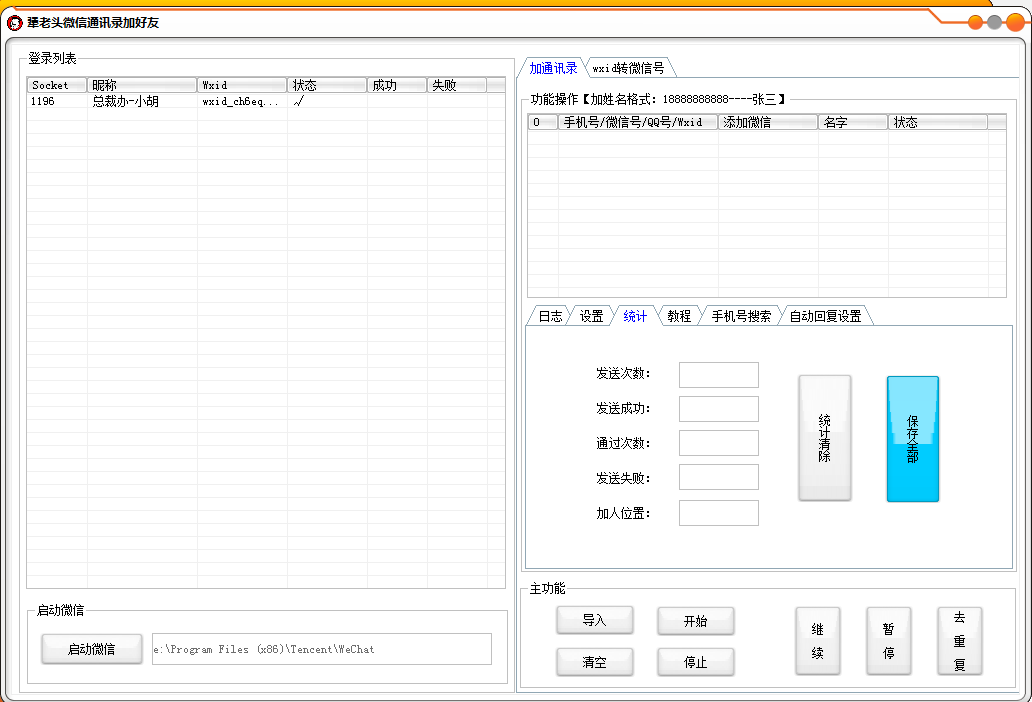Viewport: 1032px width, 702px height.
Task: Click the WeChat install path input field
Action: (x=322, y=649)
